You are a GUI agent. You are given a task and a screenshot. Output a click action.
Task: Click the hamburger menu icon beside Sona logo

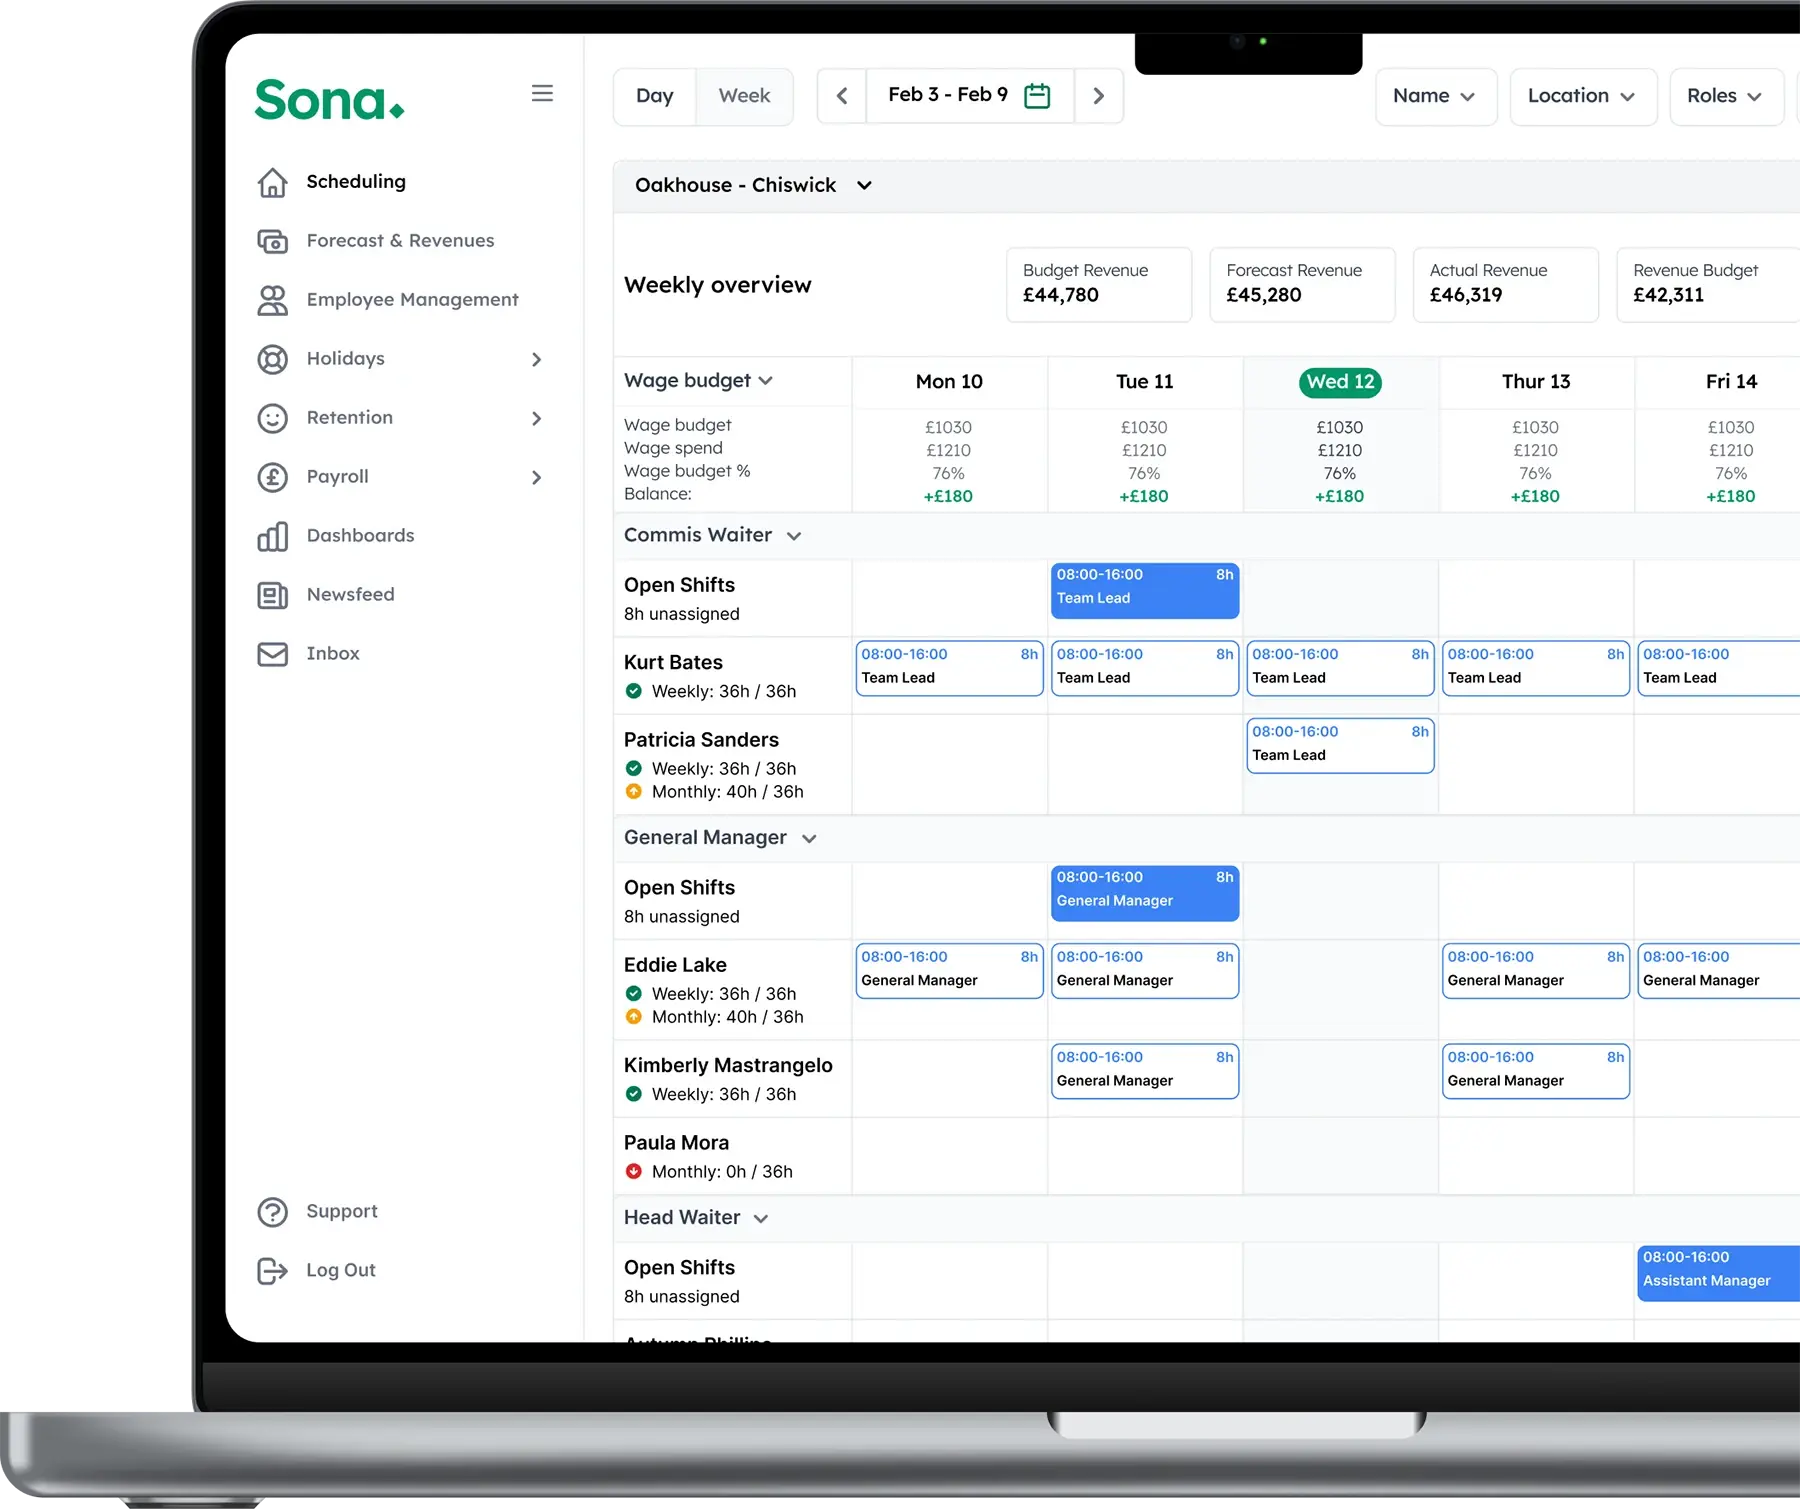click(542, 93)
